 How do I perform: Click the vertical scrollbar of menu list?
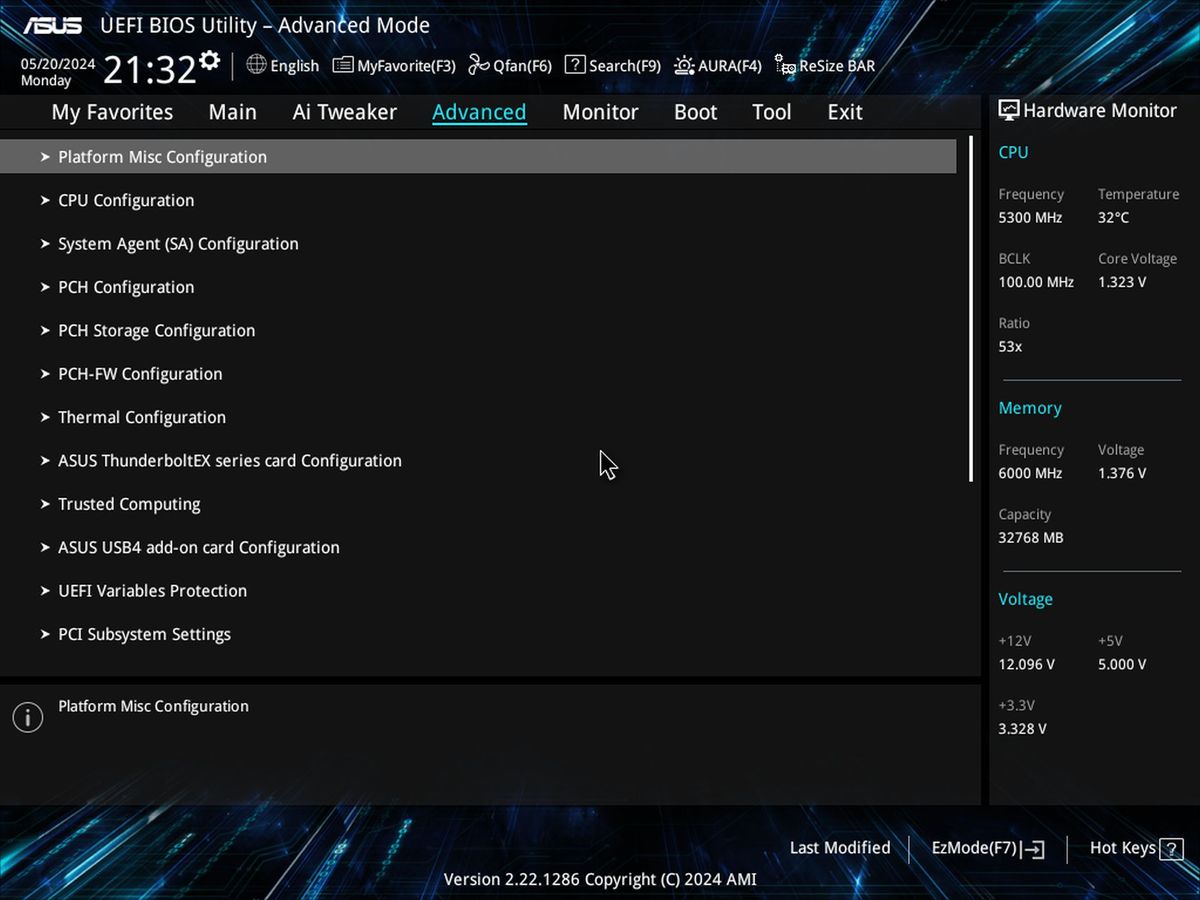(971, 310)
